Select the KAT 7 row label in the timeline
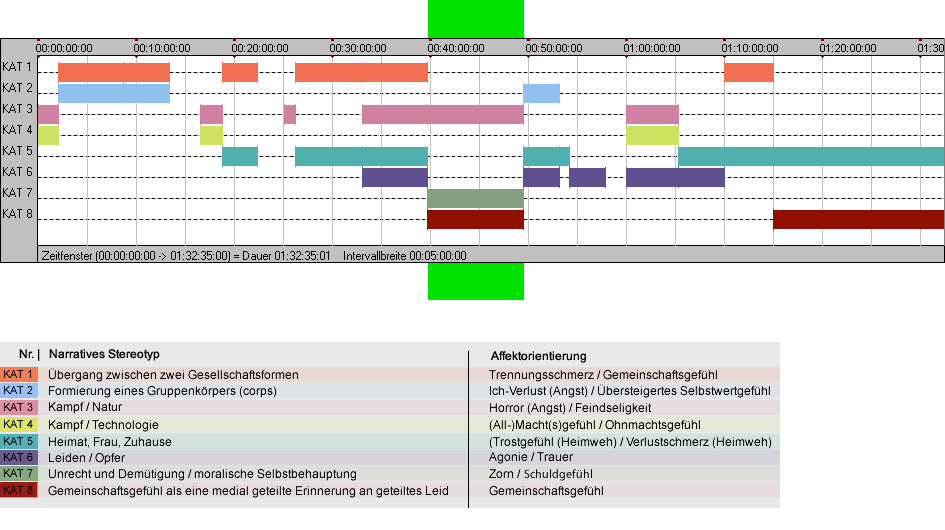945x530 pixels. [x=17, y=193]
